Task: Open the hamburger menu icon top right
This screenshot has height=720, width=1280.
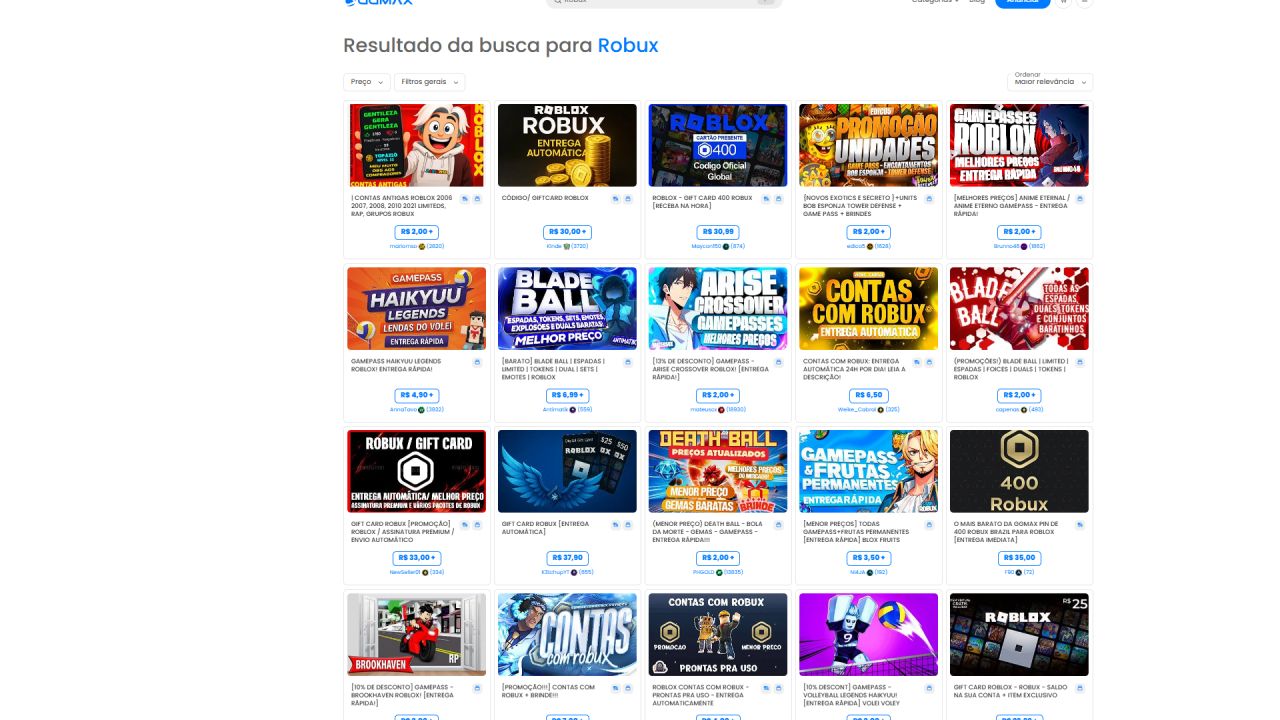Action: pyautogui.click(x=1084, y=2)
